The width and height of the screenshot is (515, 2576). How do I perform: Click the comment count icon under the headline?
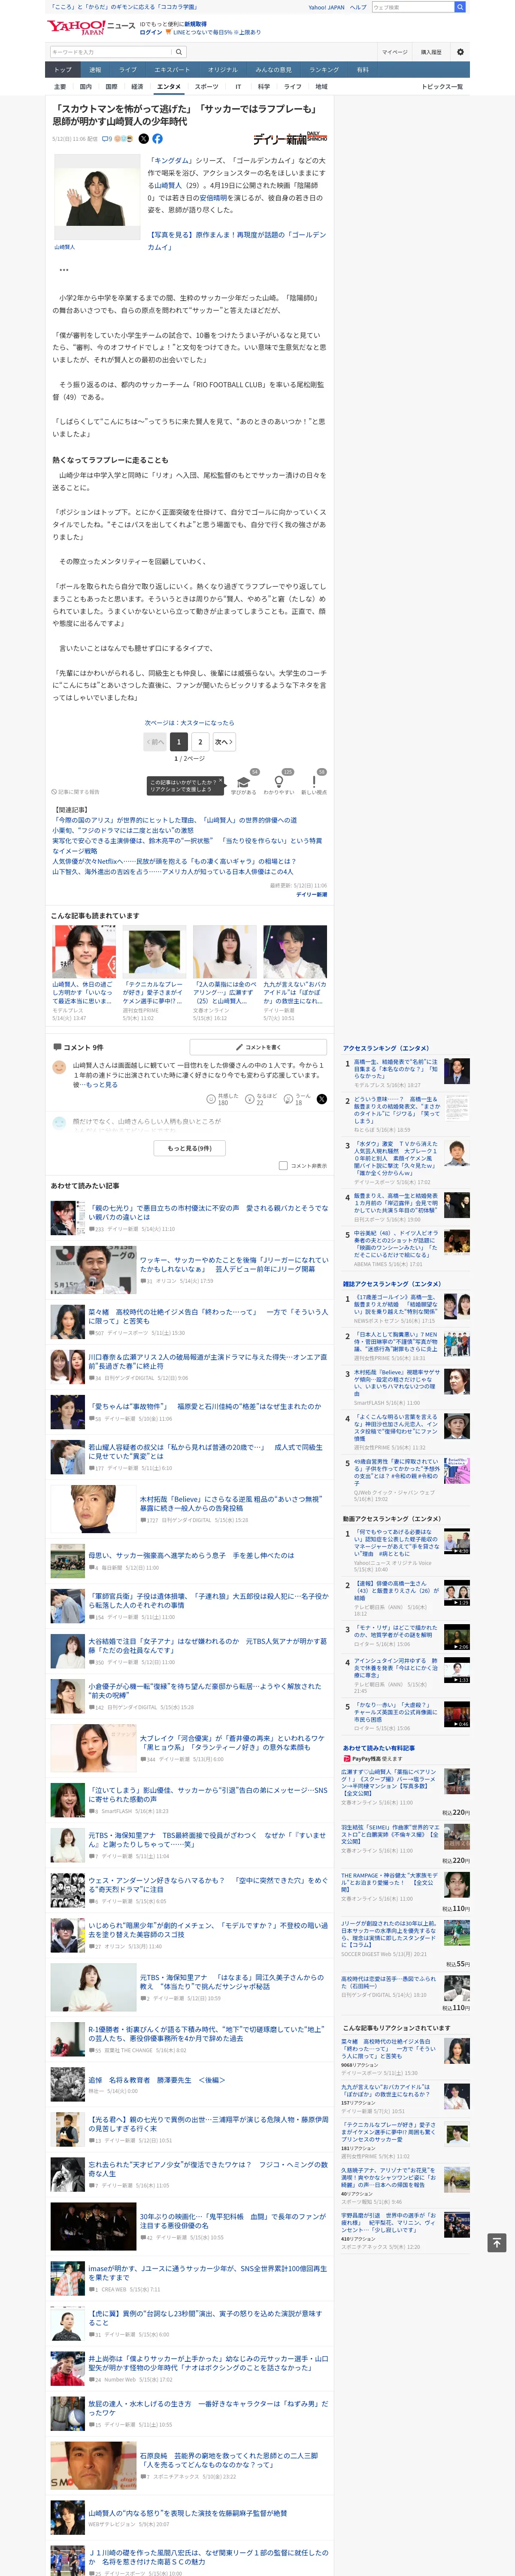point(107,139)
